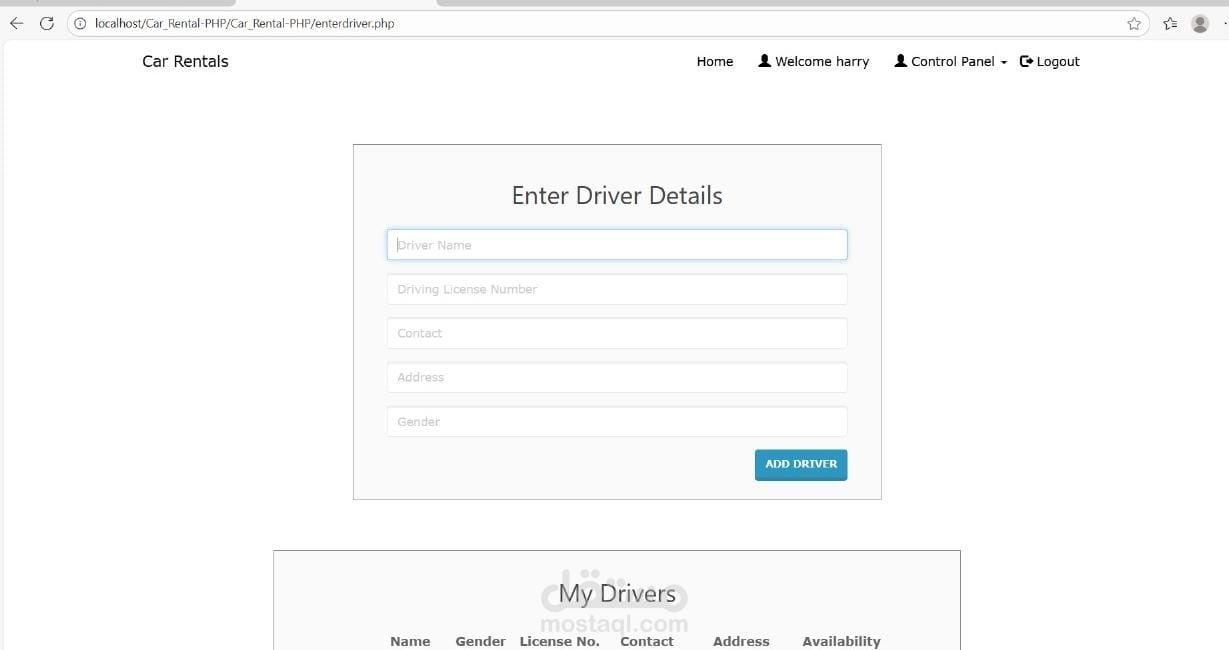View site information icon in address bar
Image resolution: width=1229 pixels, height=650 pixels.
(81, 23)
